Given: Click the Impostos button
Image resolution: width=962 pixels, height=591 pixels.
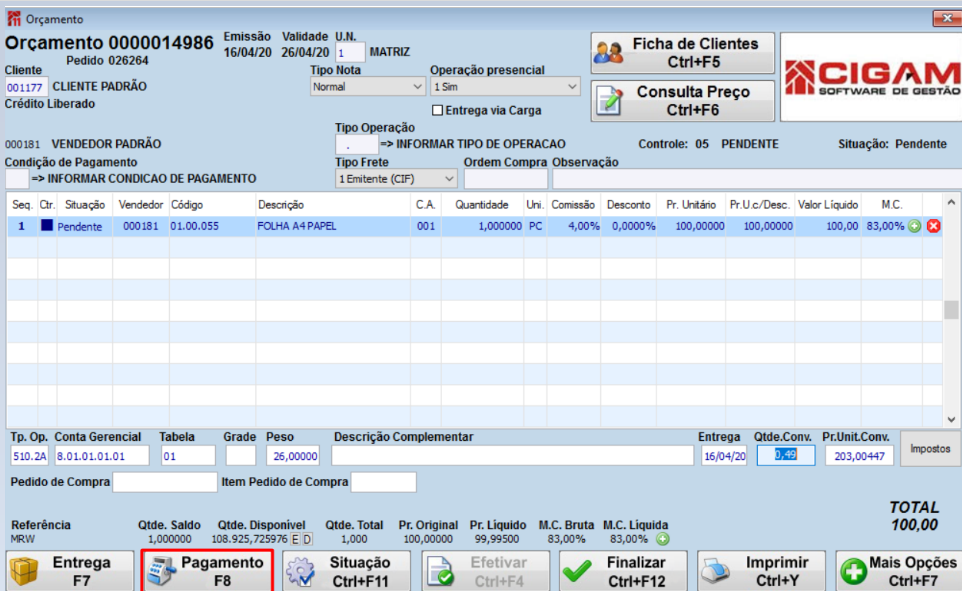Looking at the screenshot, I should (x=930, y=449).
